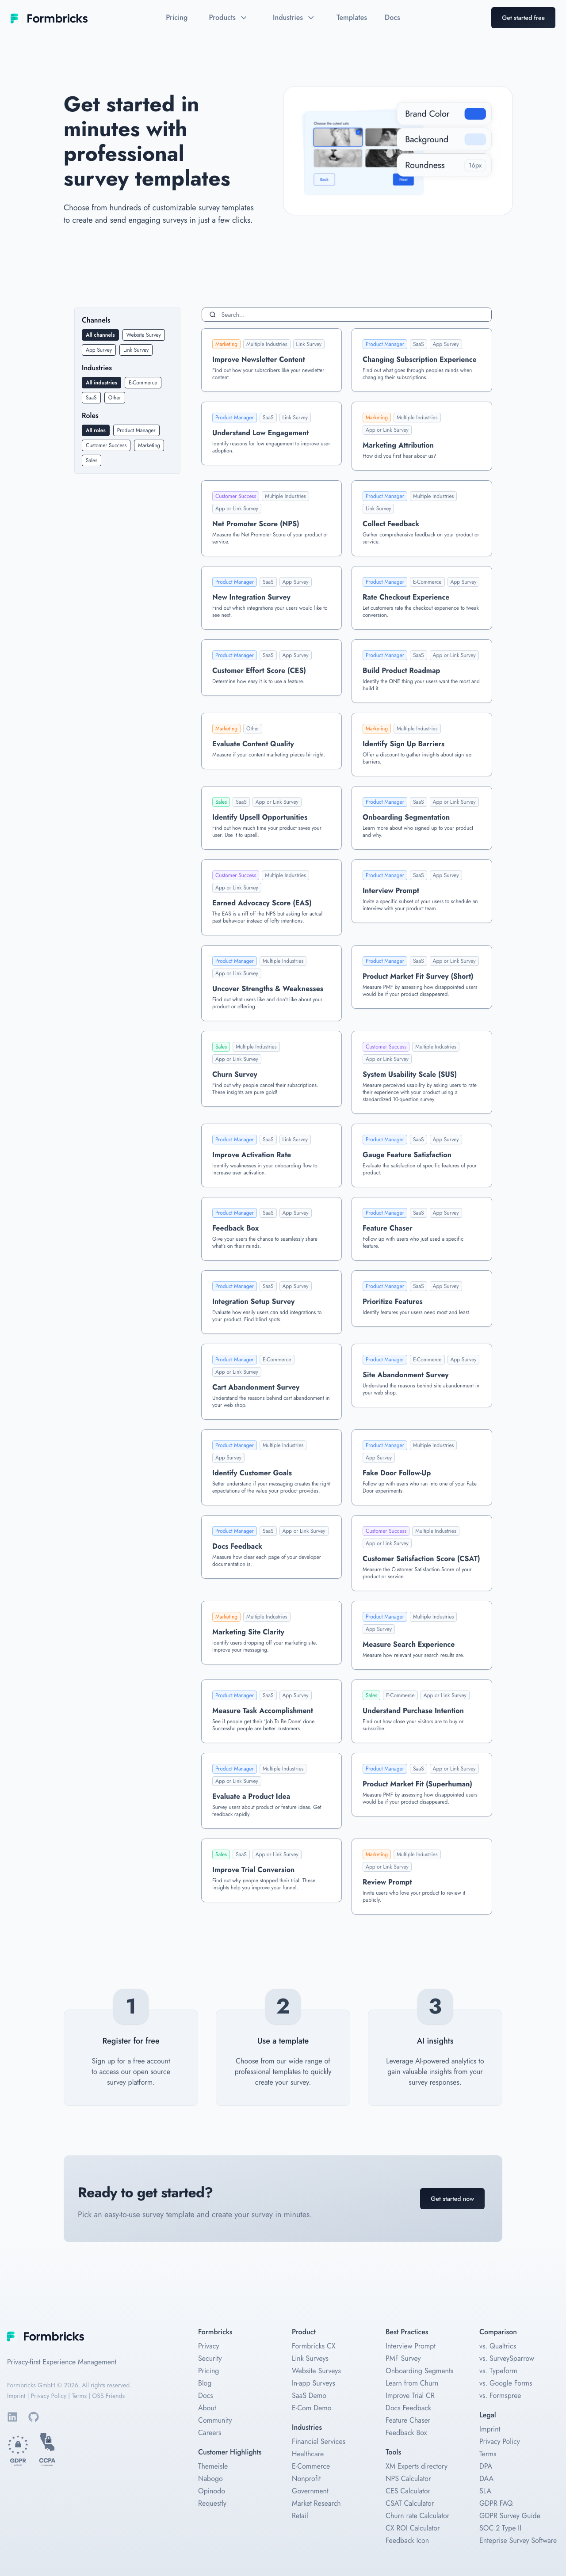Open the Improve Trial Conversion template
This screenshot has width=566, height=2576.
(x=271, y=1871)
